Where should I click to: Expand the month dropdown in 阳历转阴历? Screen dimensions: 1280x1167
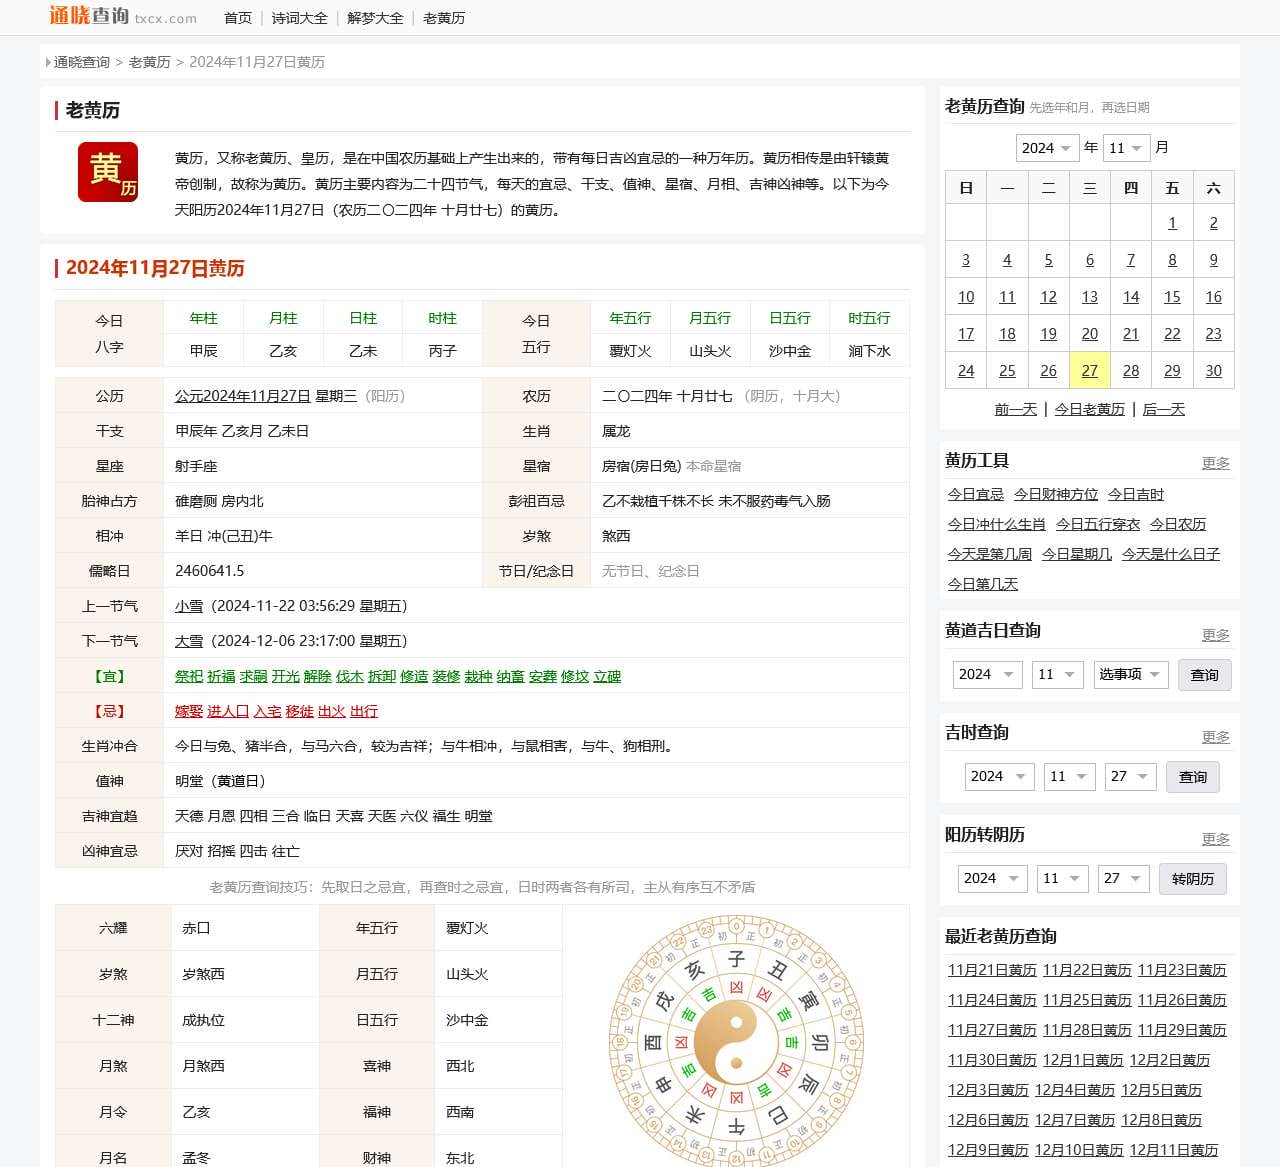coord(1062,878)
